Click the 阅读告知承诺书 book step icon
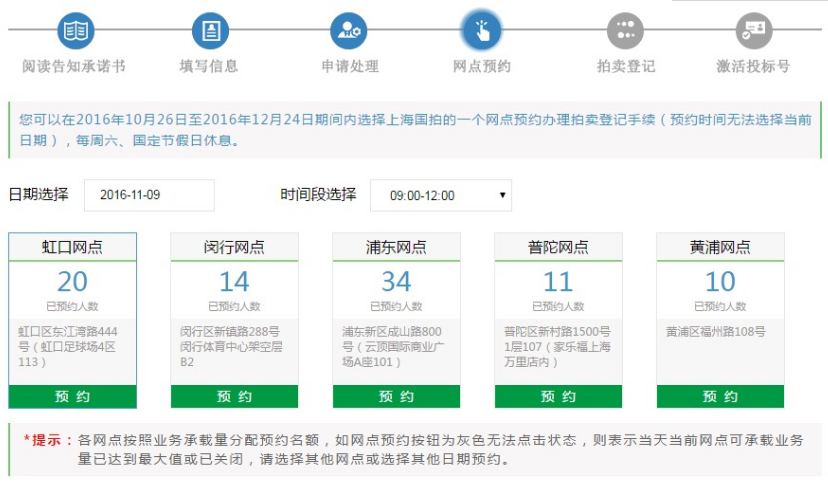Screen dimensions: 828x483 (74, 31)
